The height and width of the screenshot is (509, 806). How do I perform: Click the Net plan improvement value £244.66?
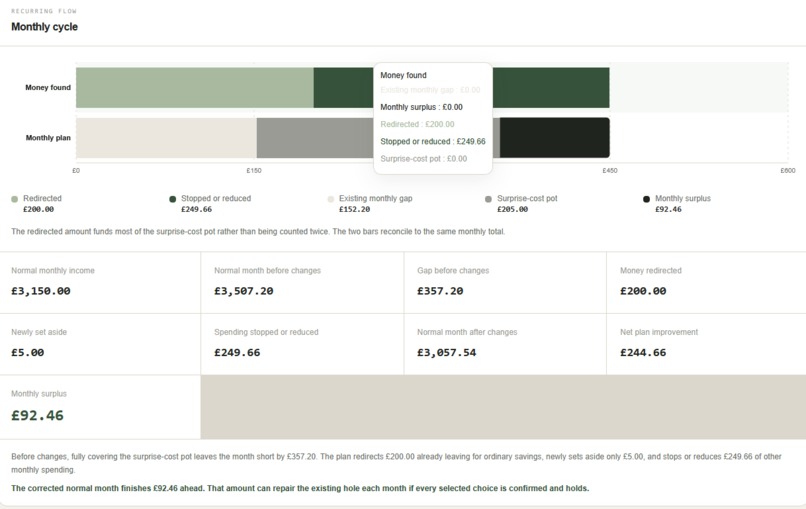point(643,353)
